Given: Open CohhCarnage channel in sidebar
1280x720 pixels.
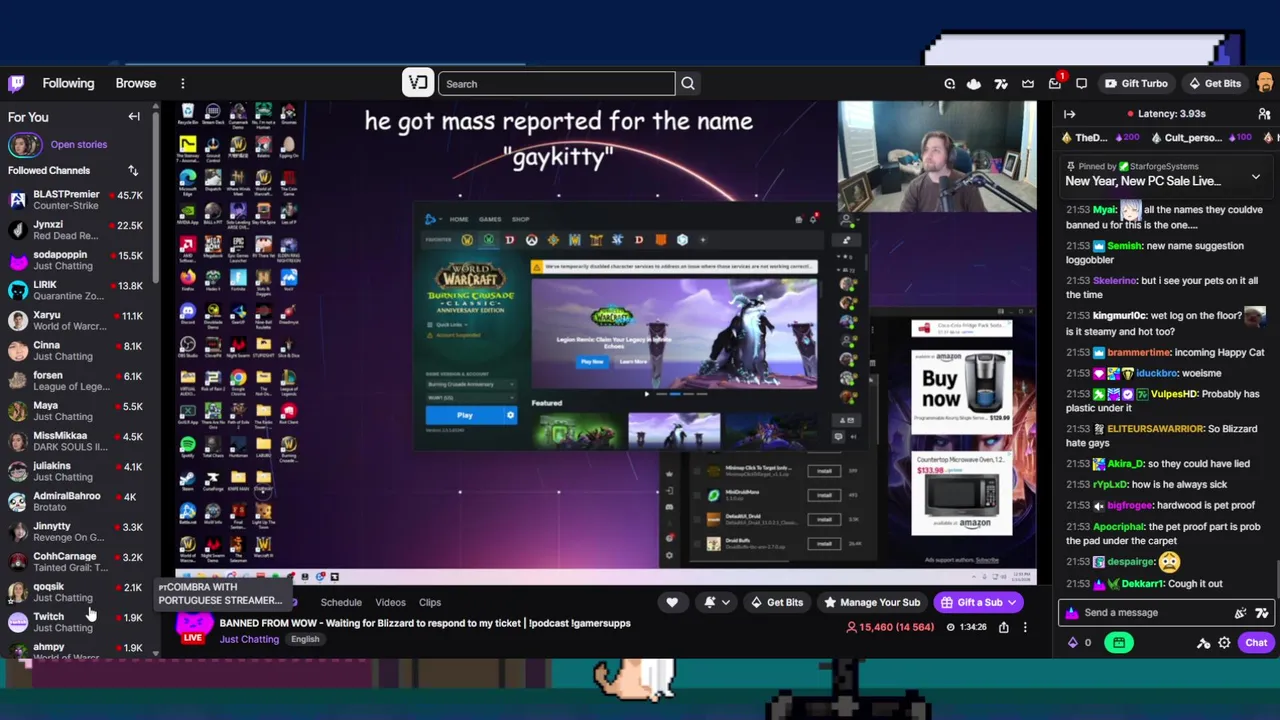Looking at the screenshot, I should coord(76,562).
